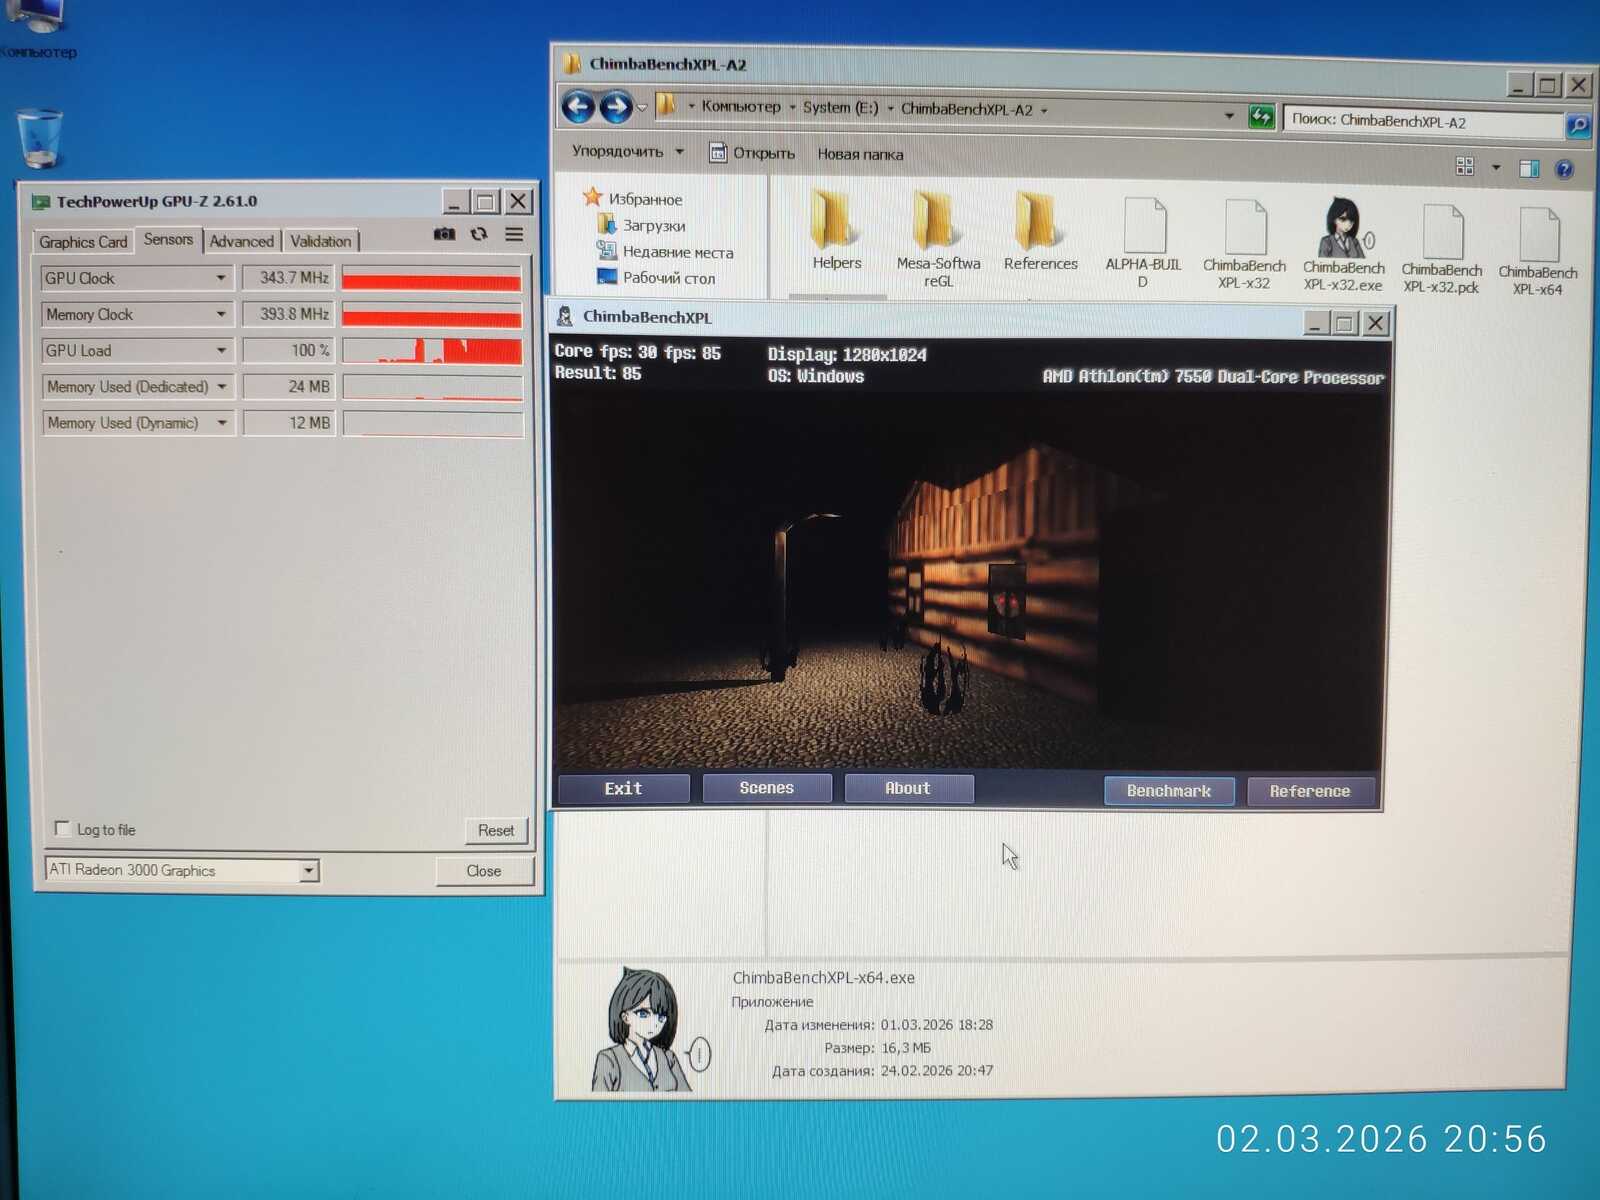
Task: Expand the GPU Load sensor dropdown
Action: click(x=221, y=350)
